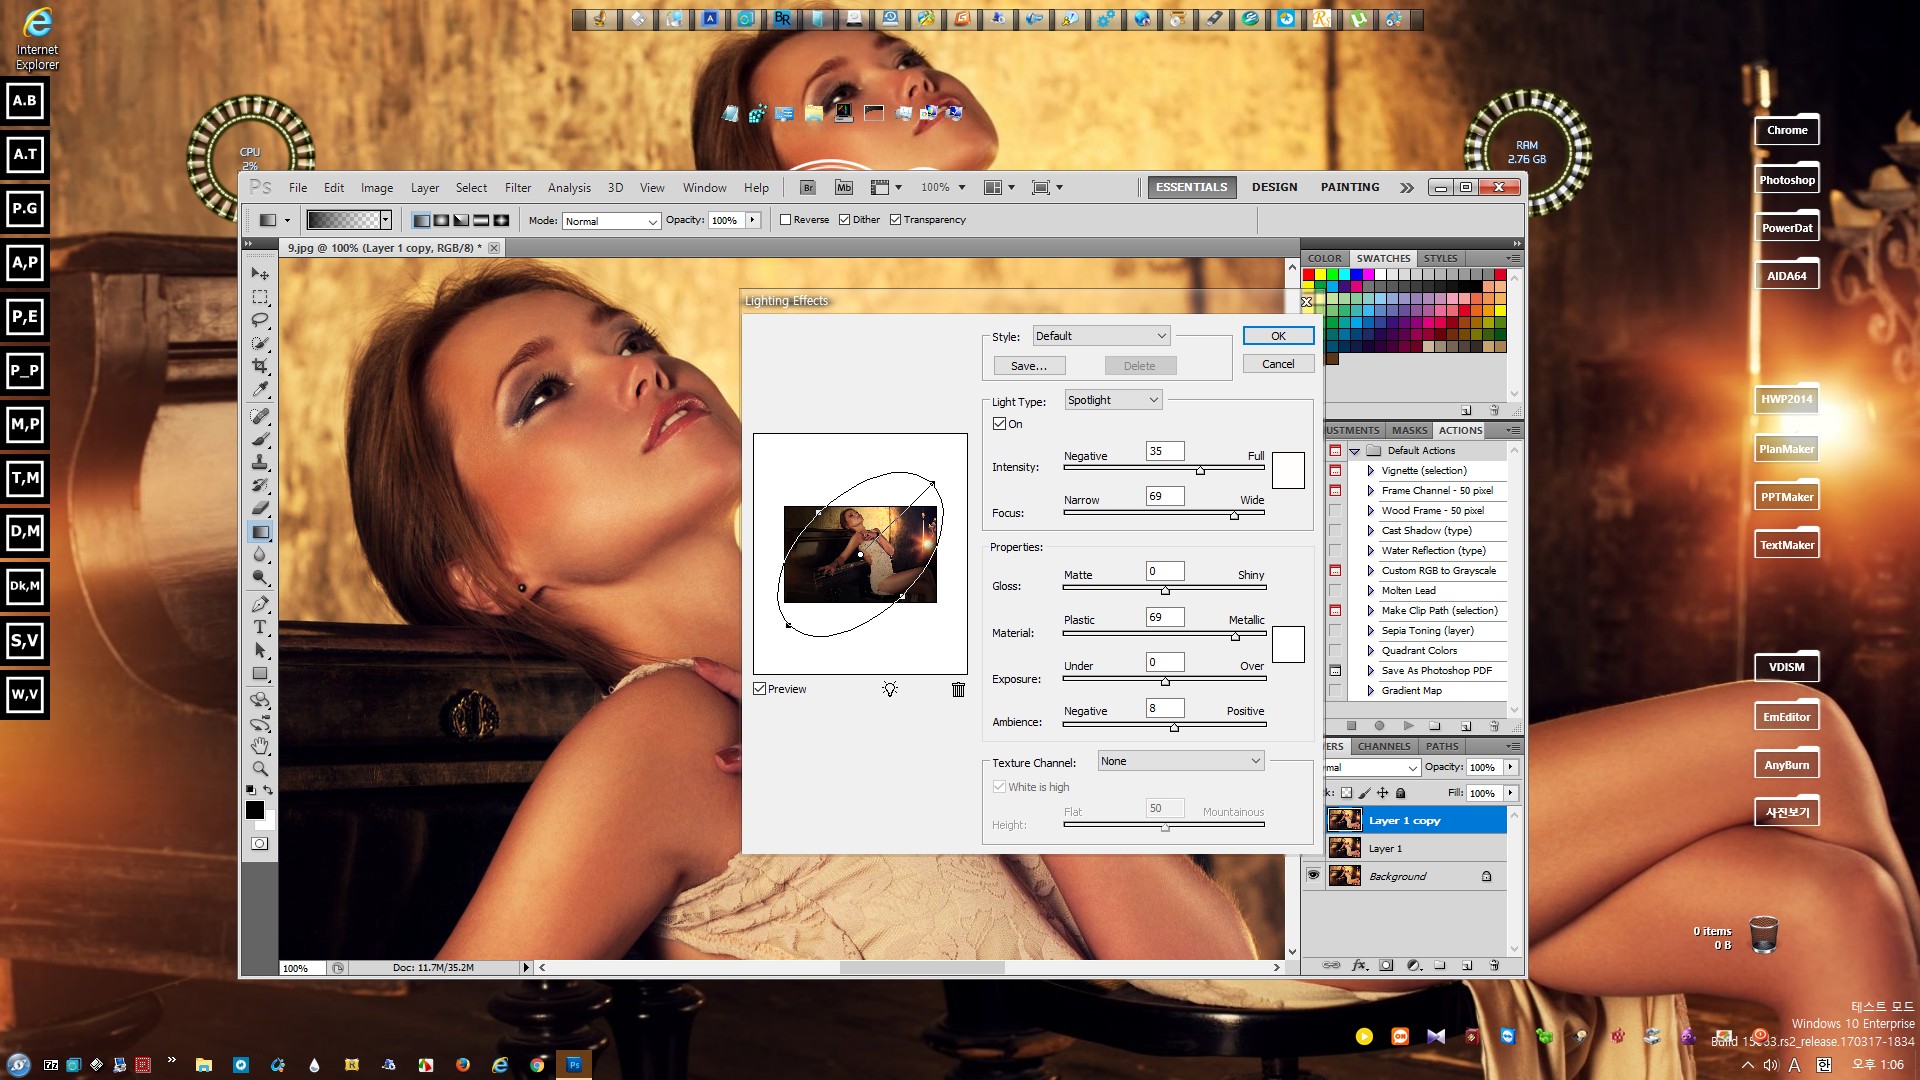This screenshot has width=1920, height=1080.
Task: Add a layer mask from Layers panel bottom
Action: click(1386, 965)
